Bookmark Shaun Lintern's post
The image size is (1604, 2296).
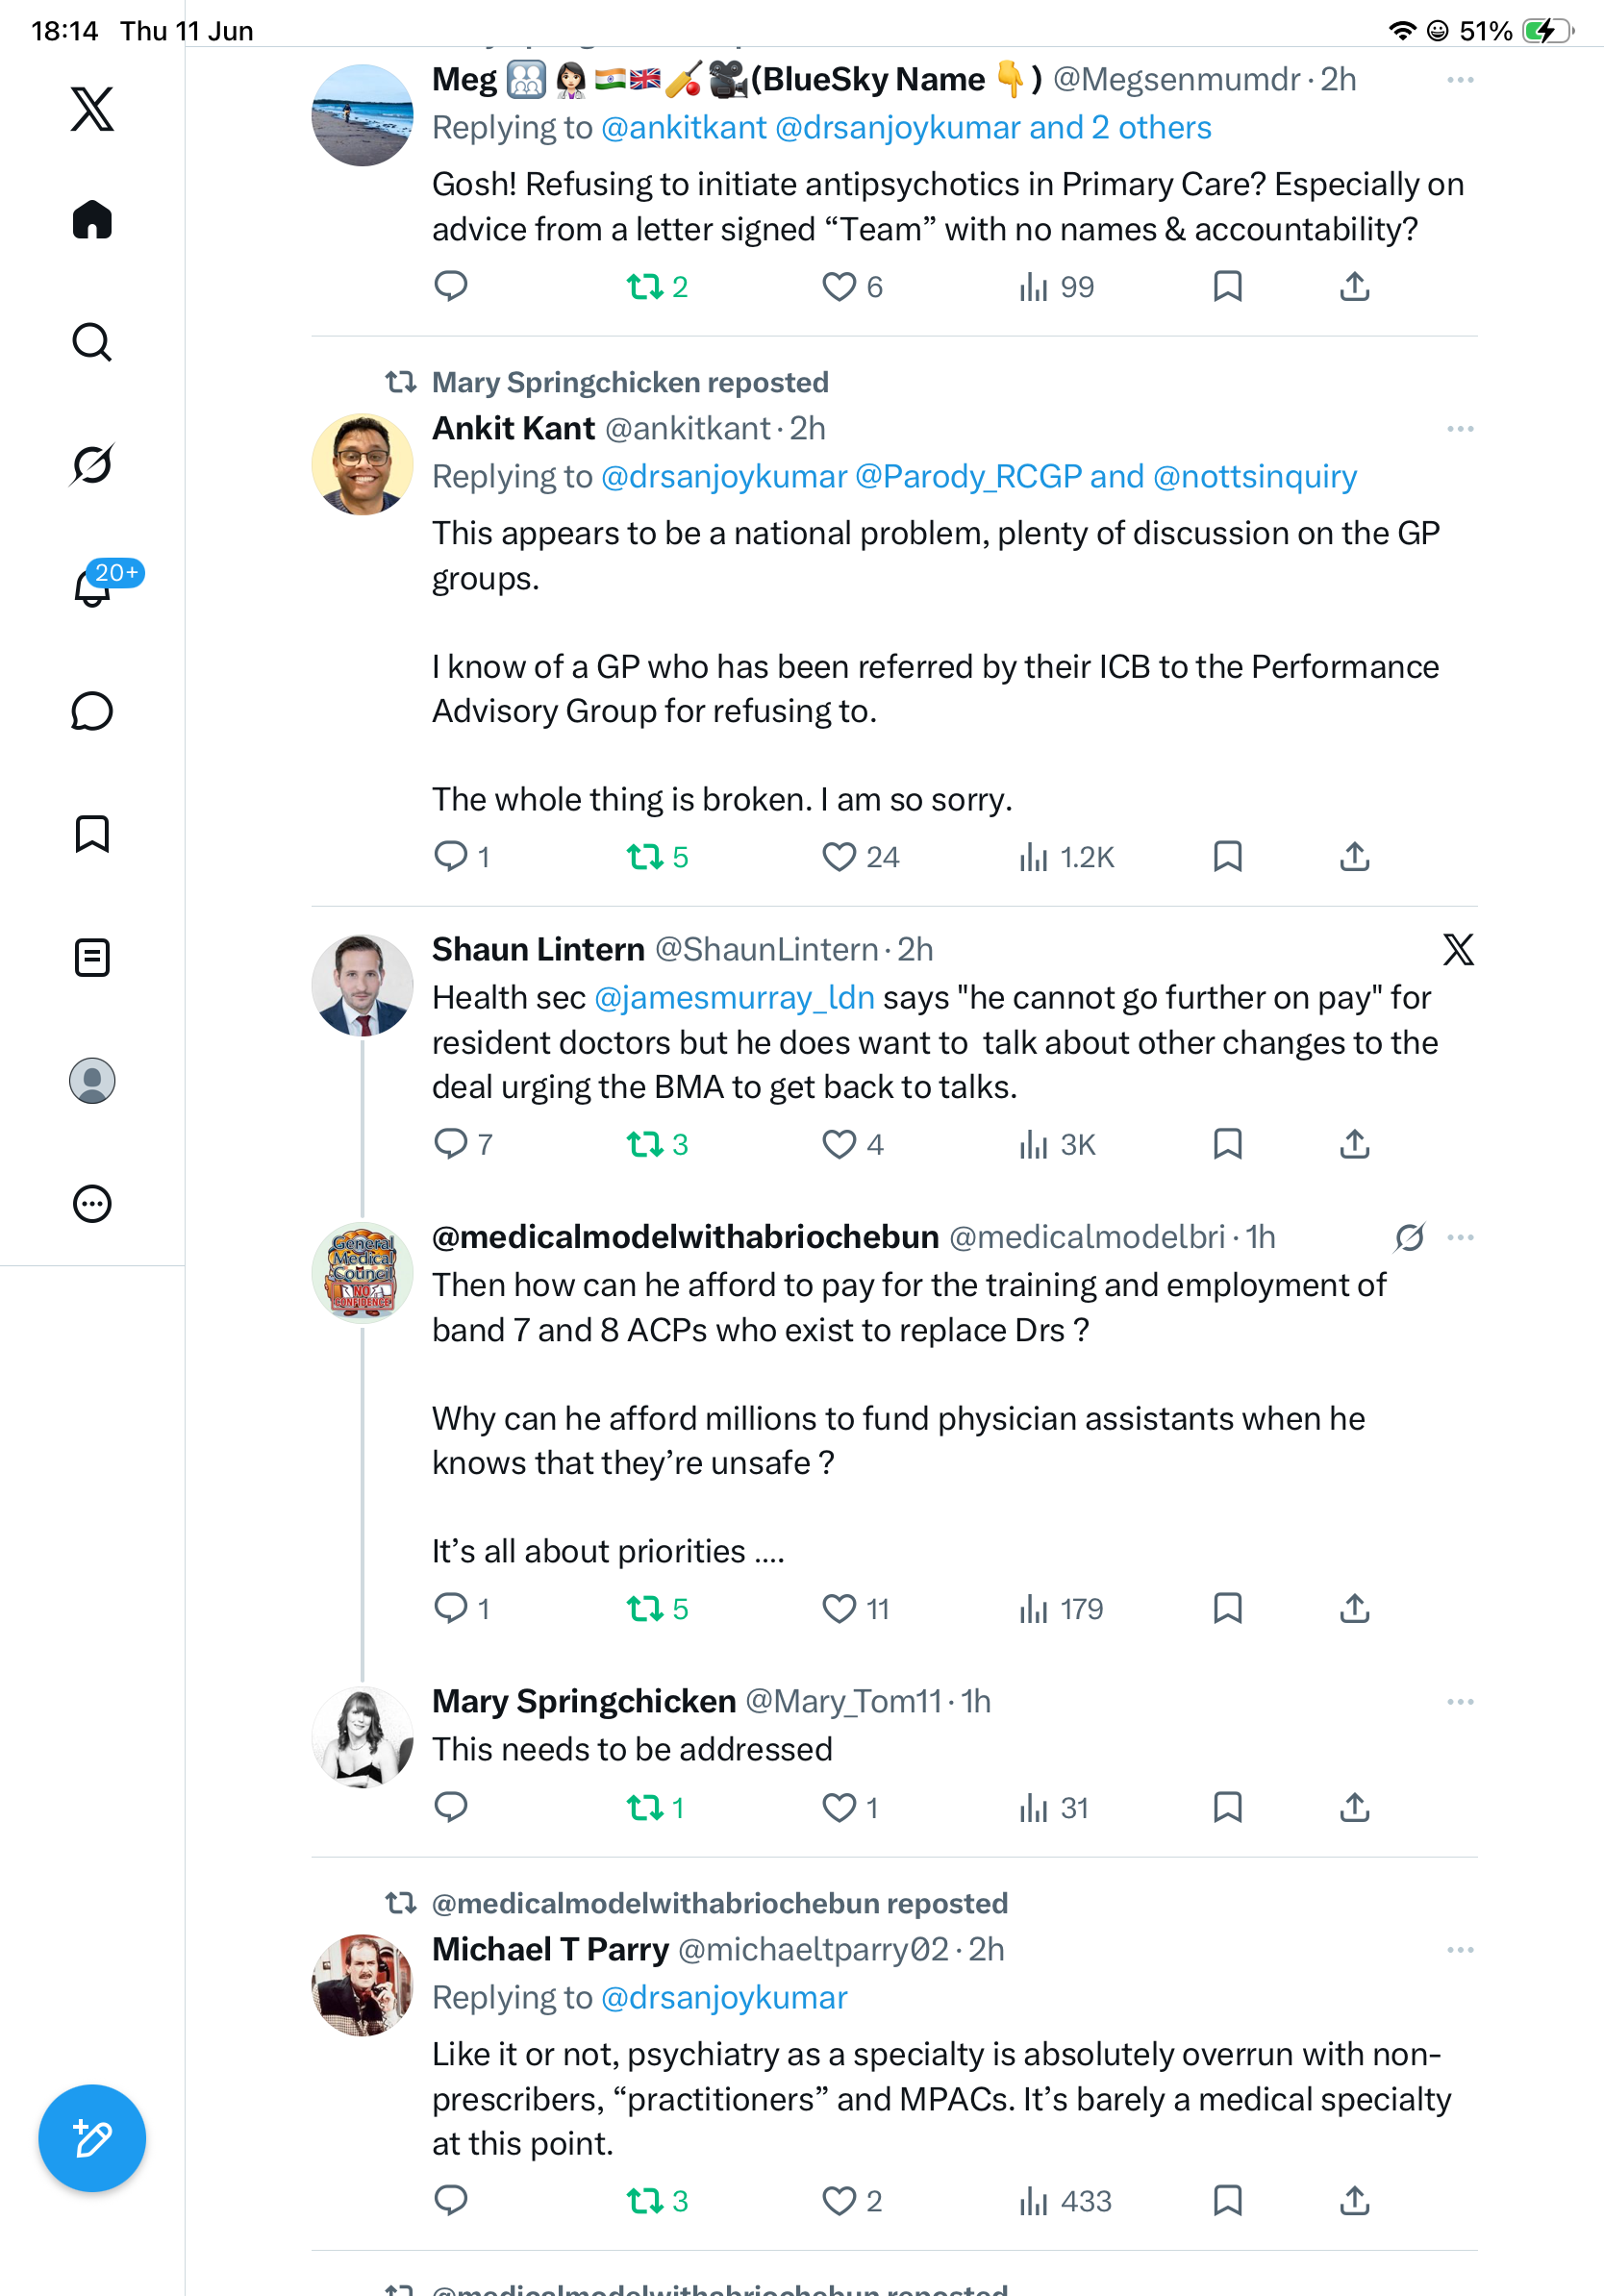[1227, 1144]
